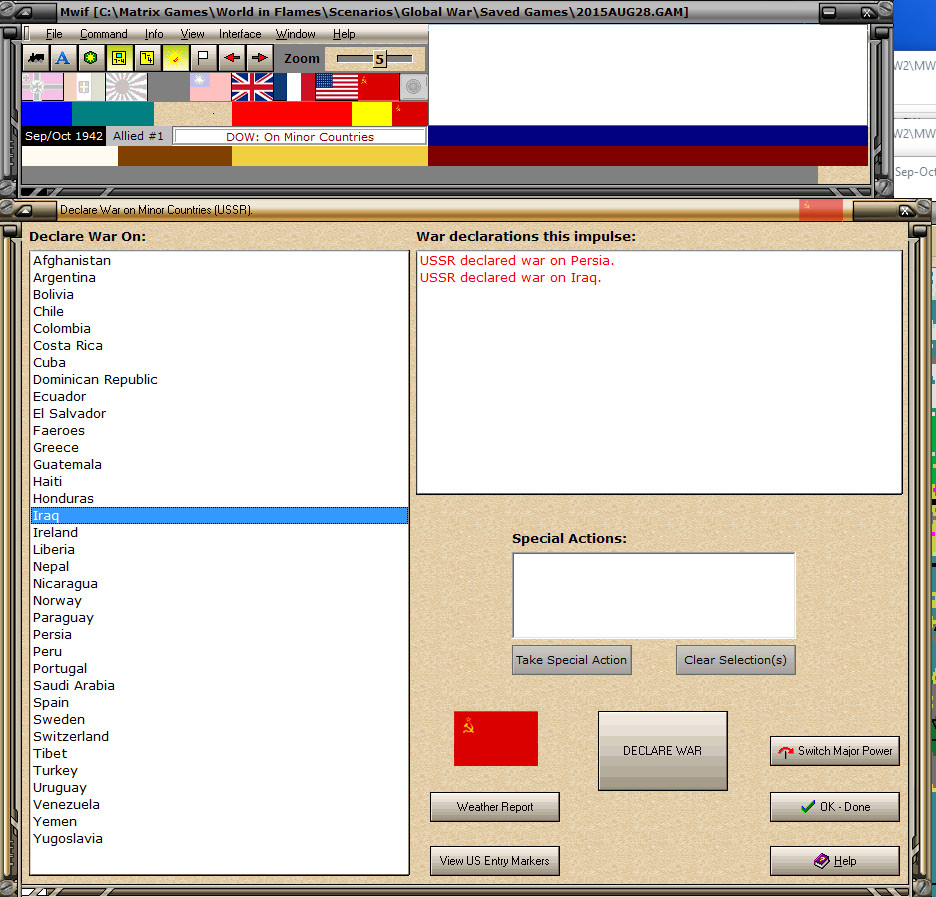Select the German flag in flag row
The height and width of the screenshot is (897, 936).
coord(42,87)
